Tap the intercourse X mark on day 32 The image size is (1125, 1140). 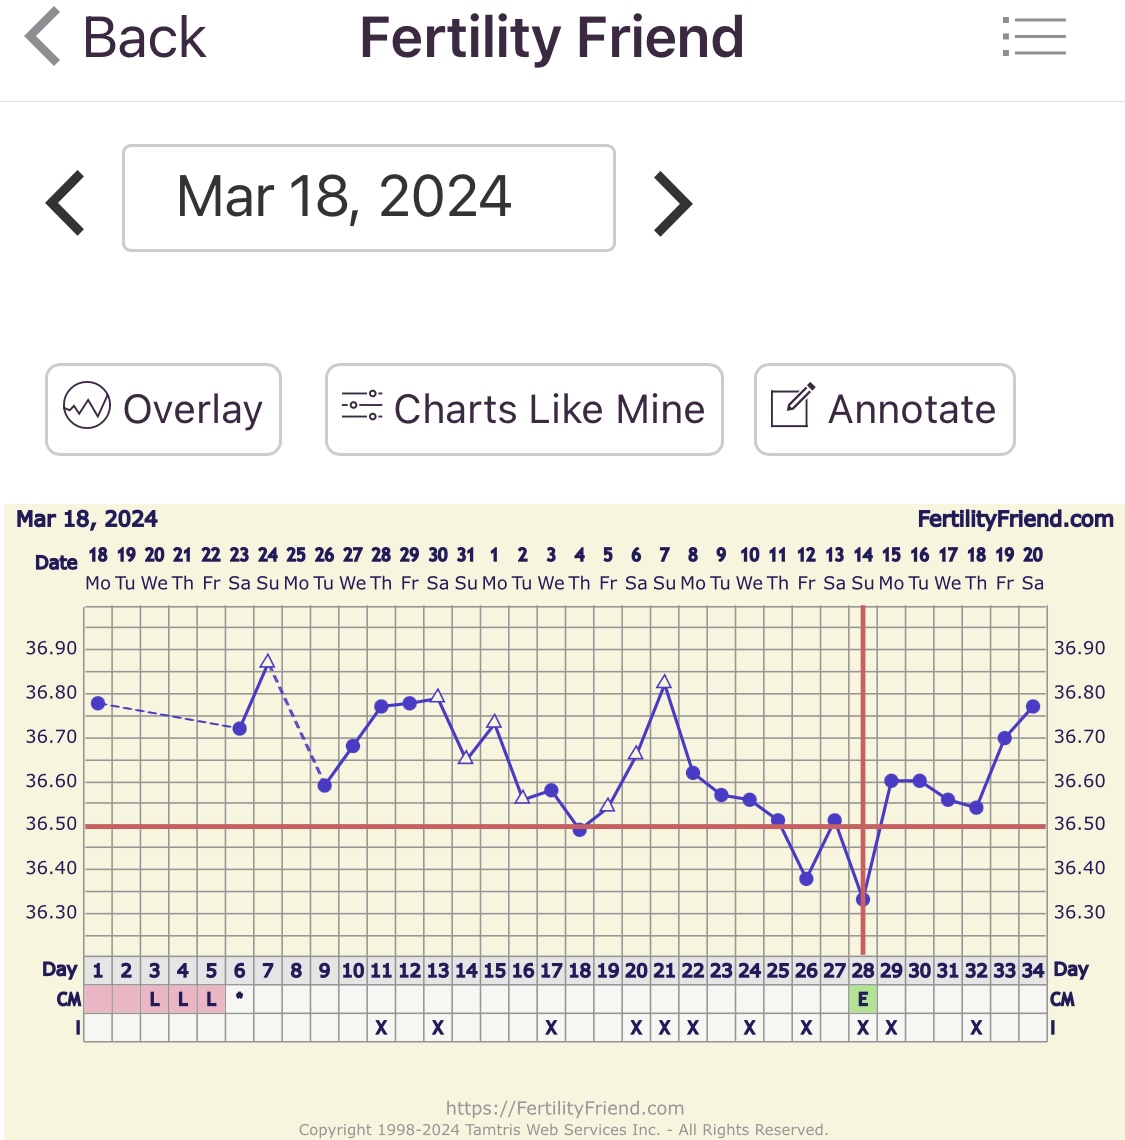[977, 1027]
